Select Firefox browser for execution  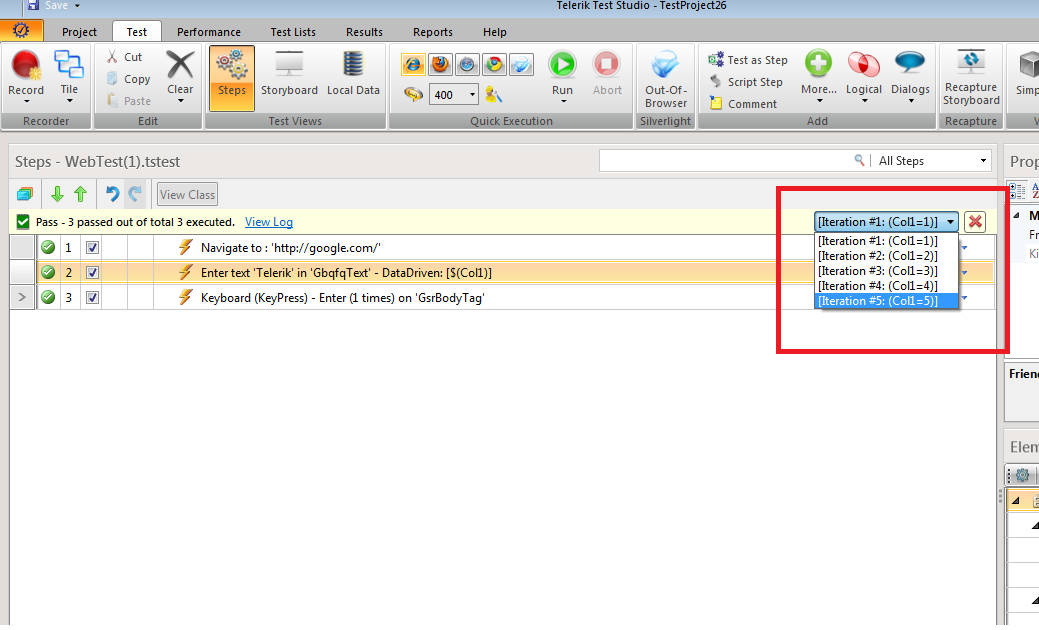[440, 64]
